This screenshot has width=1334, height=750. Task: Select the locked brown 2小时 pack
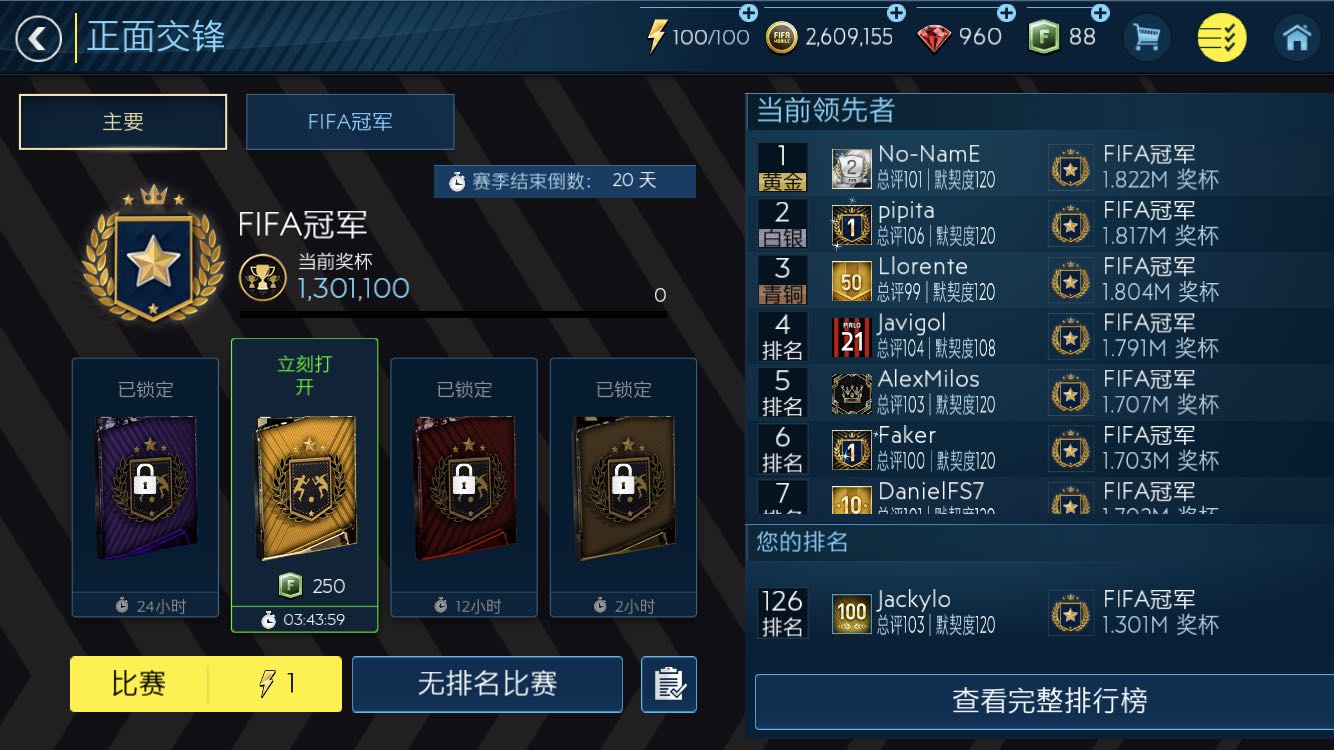(624, 488)
